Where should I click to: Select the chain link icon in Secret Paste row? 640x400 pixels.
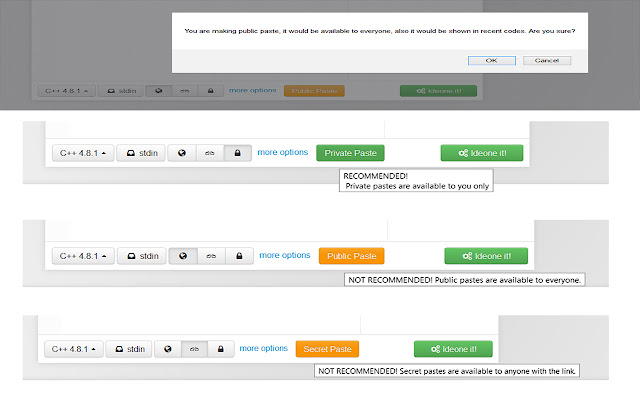point(194,349)
